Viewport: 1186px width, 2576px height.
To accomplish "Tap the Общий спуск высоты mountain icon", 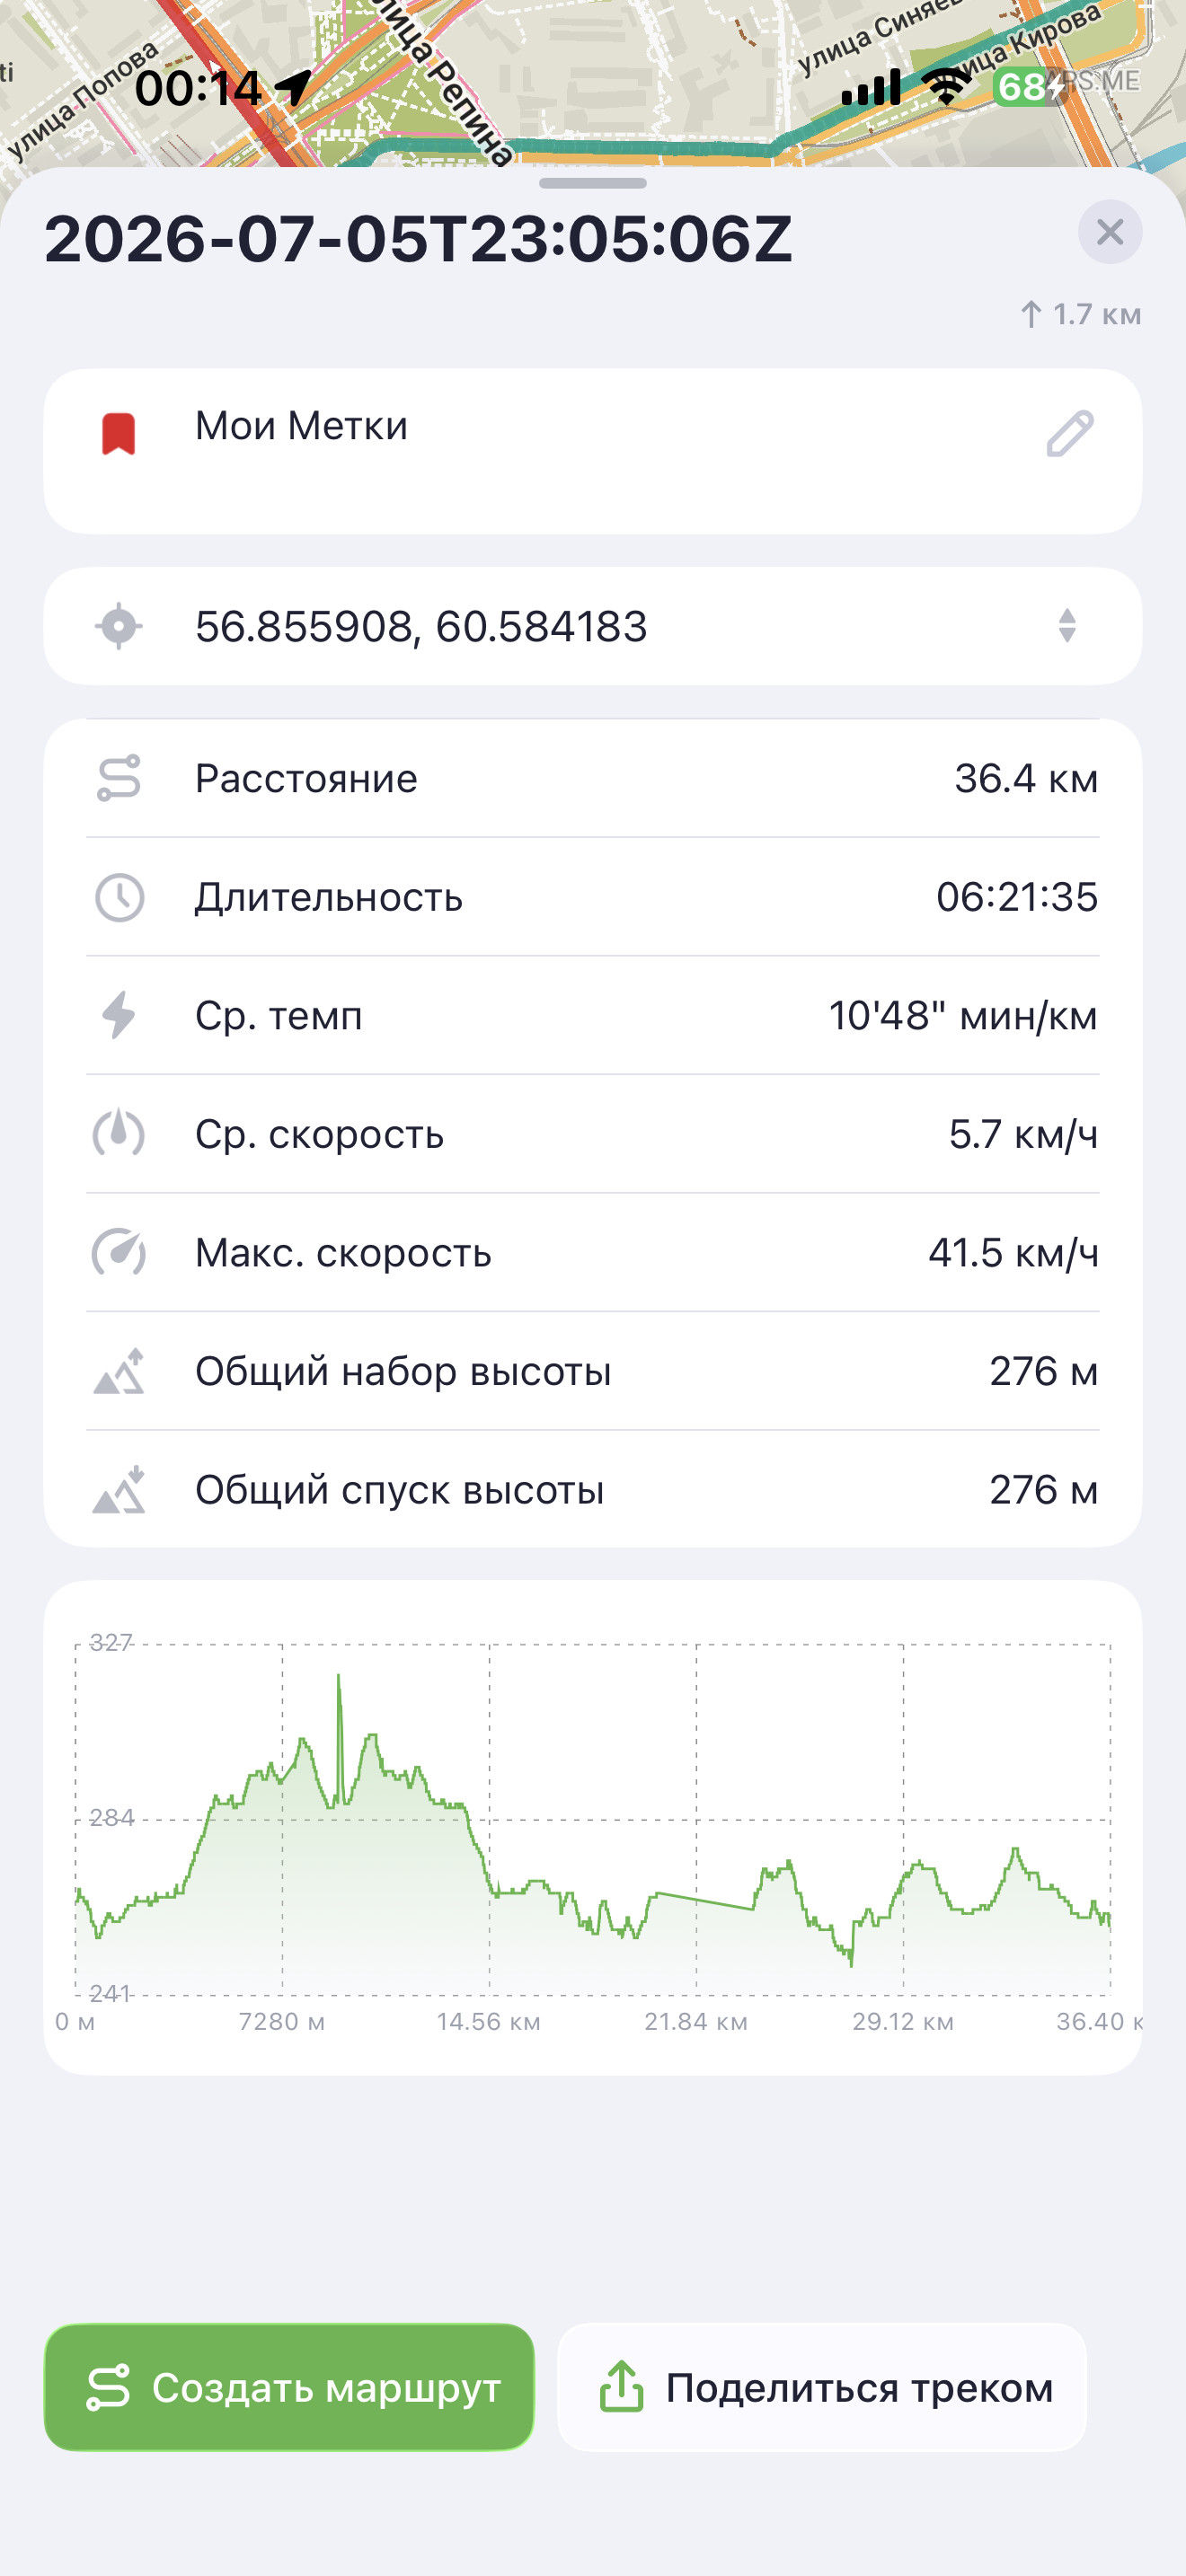I will point(118,1490).
